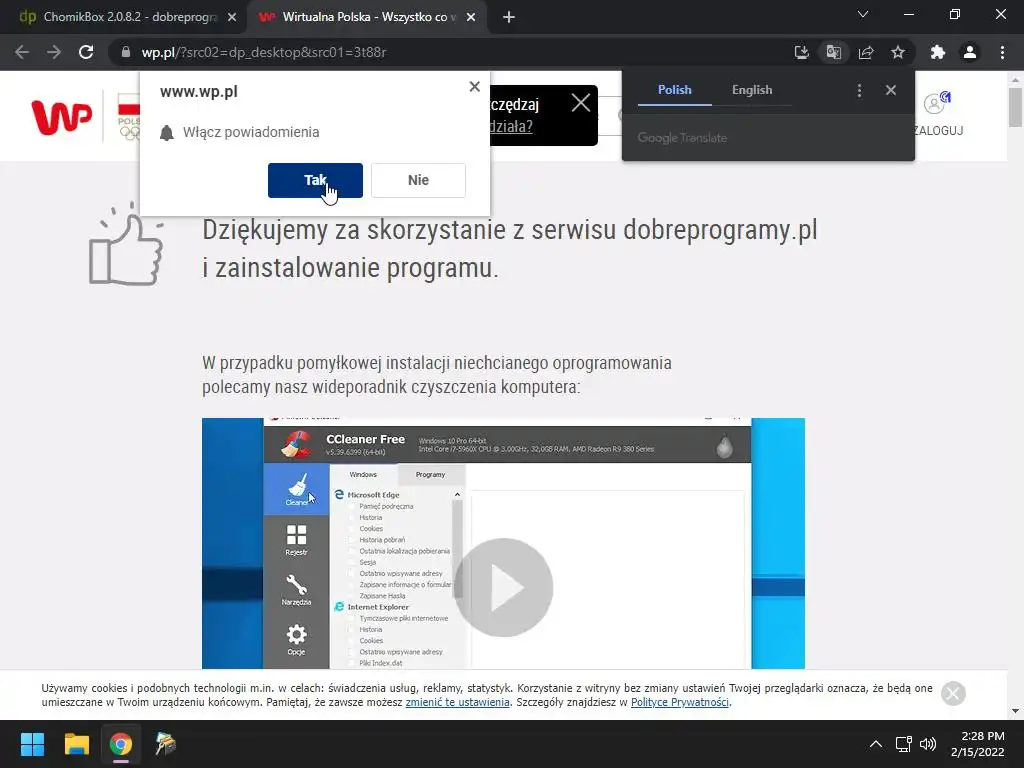
Task: Open the tab search dropdown chevron
Action: [863, 14]
